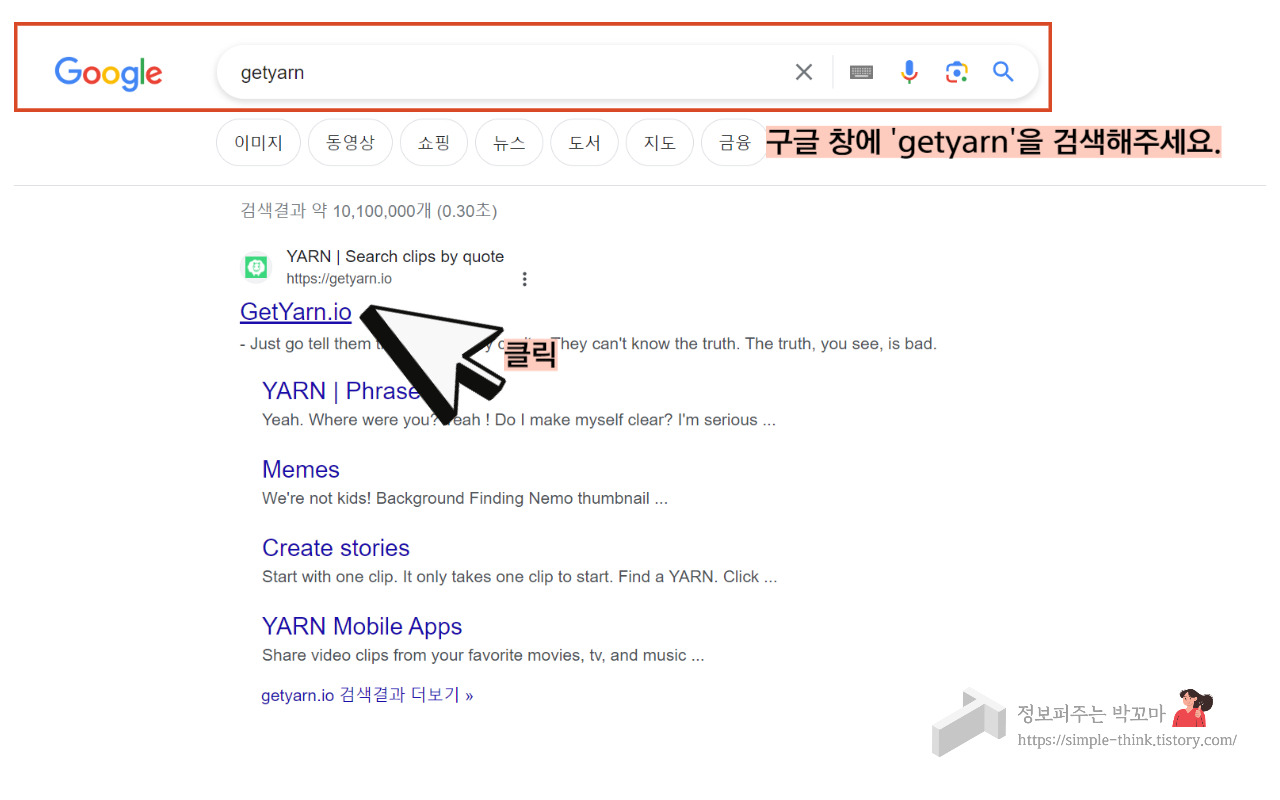This screenshot has width=1280, height=800.
Task: Open Google Lens image search icon
Action: tap(957, 72)
